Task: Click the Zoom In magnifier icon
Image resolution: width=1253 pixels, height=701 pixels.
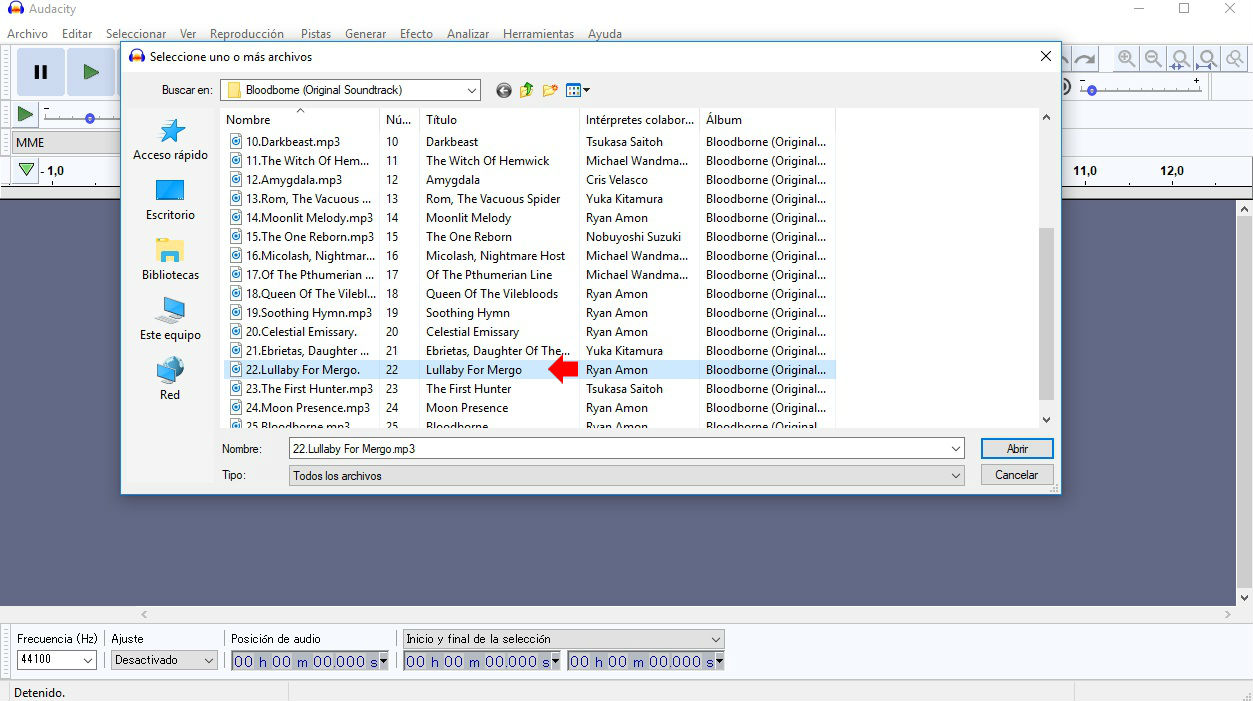Action: [1126, 59]
